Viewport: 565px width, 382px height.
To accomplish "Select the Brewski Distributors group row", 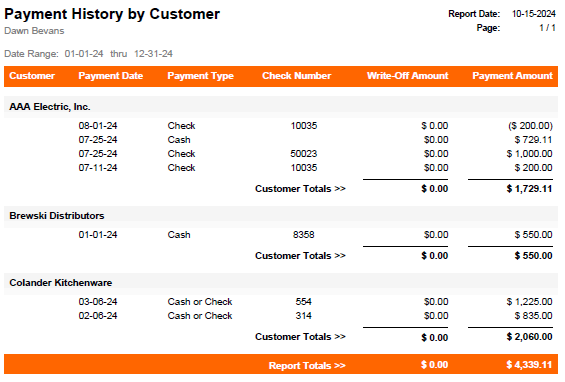I will click(281, 216).
